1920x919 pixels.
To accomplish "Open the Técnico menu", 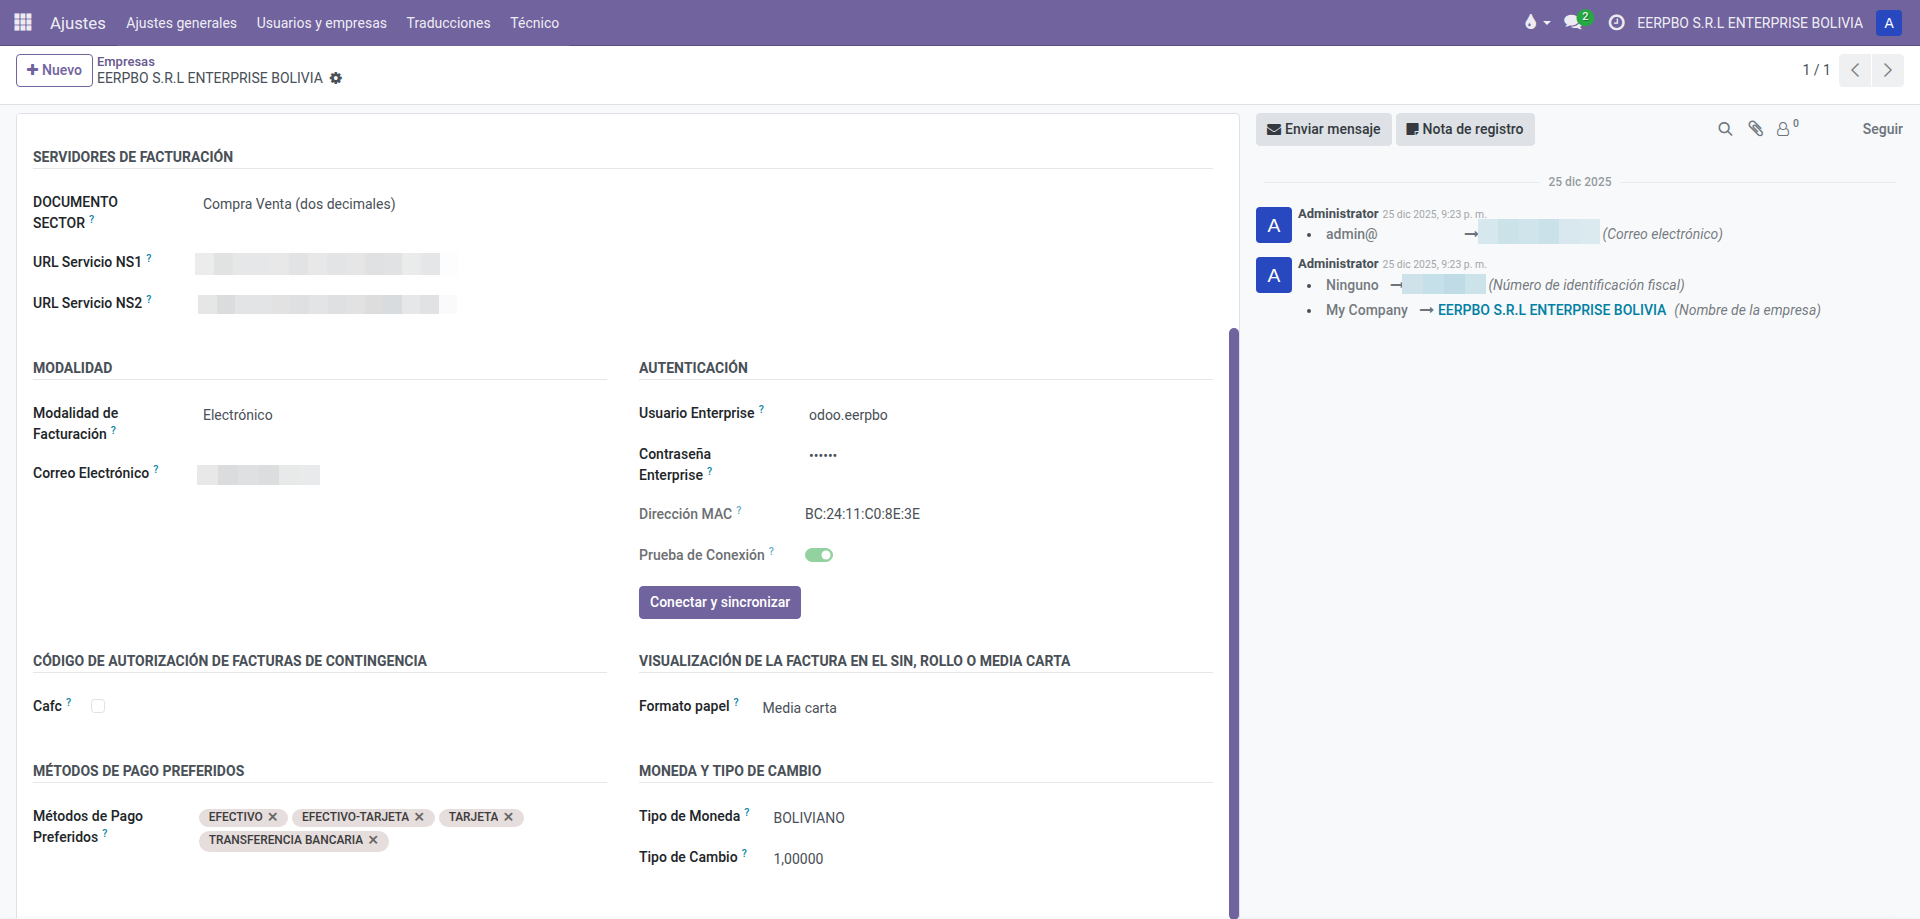I will 534,22.
